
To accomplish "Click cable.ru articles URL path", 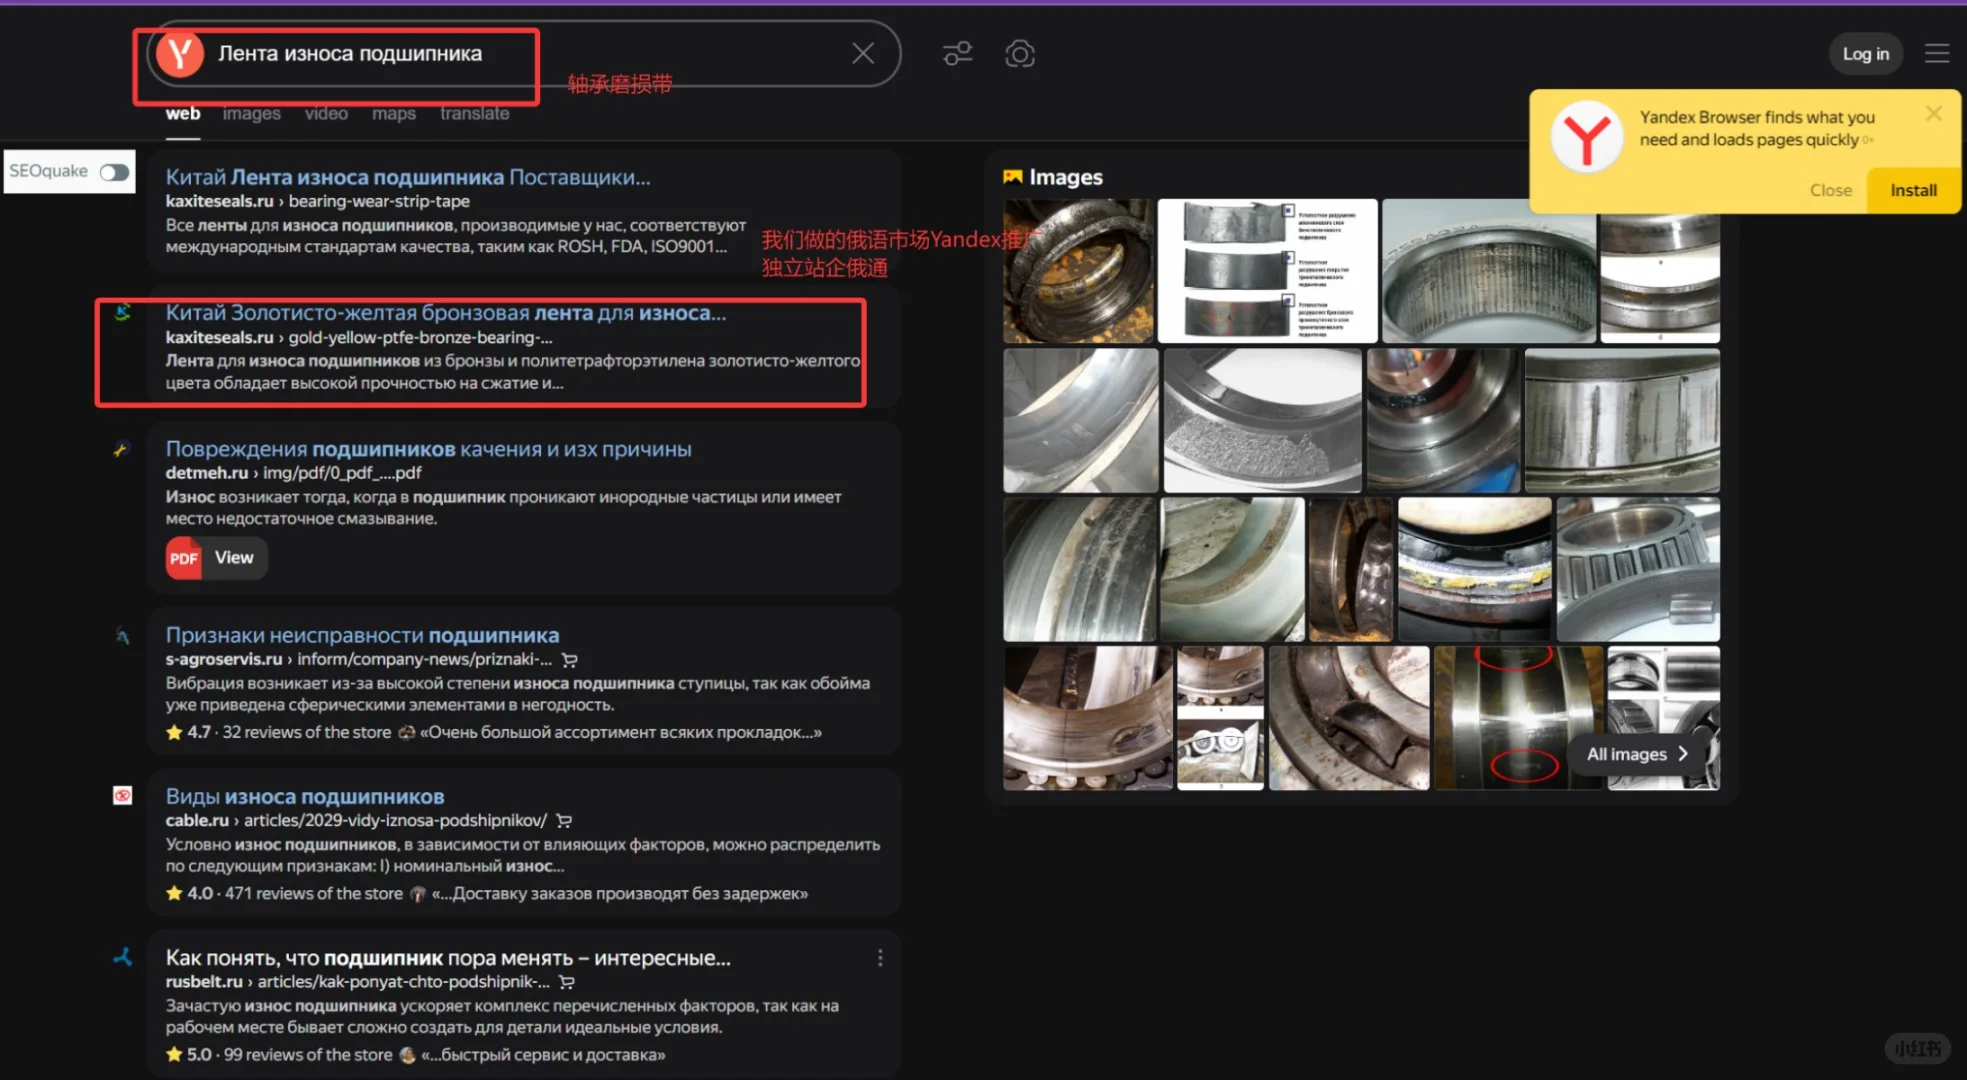I will [356, 820].
